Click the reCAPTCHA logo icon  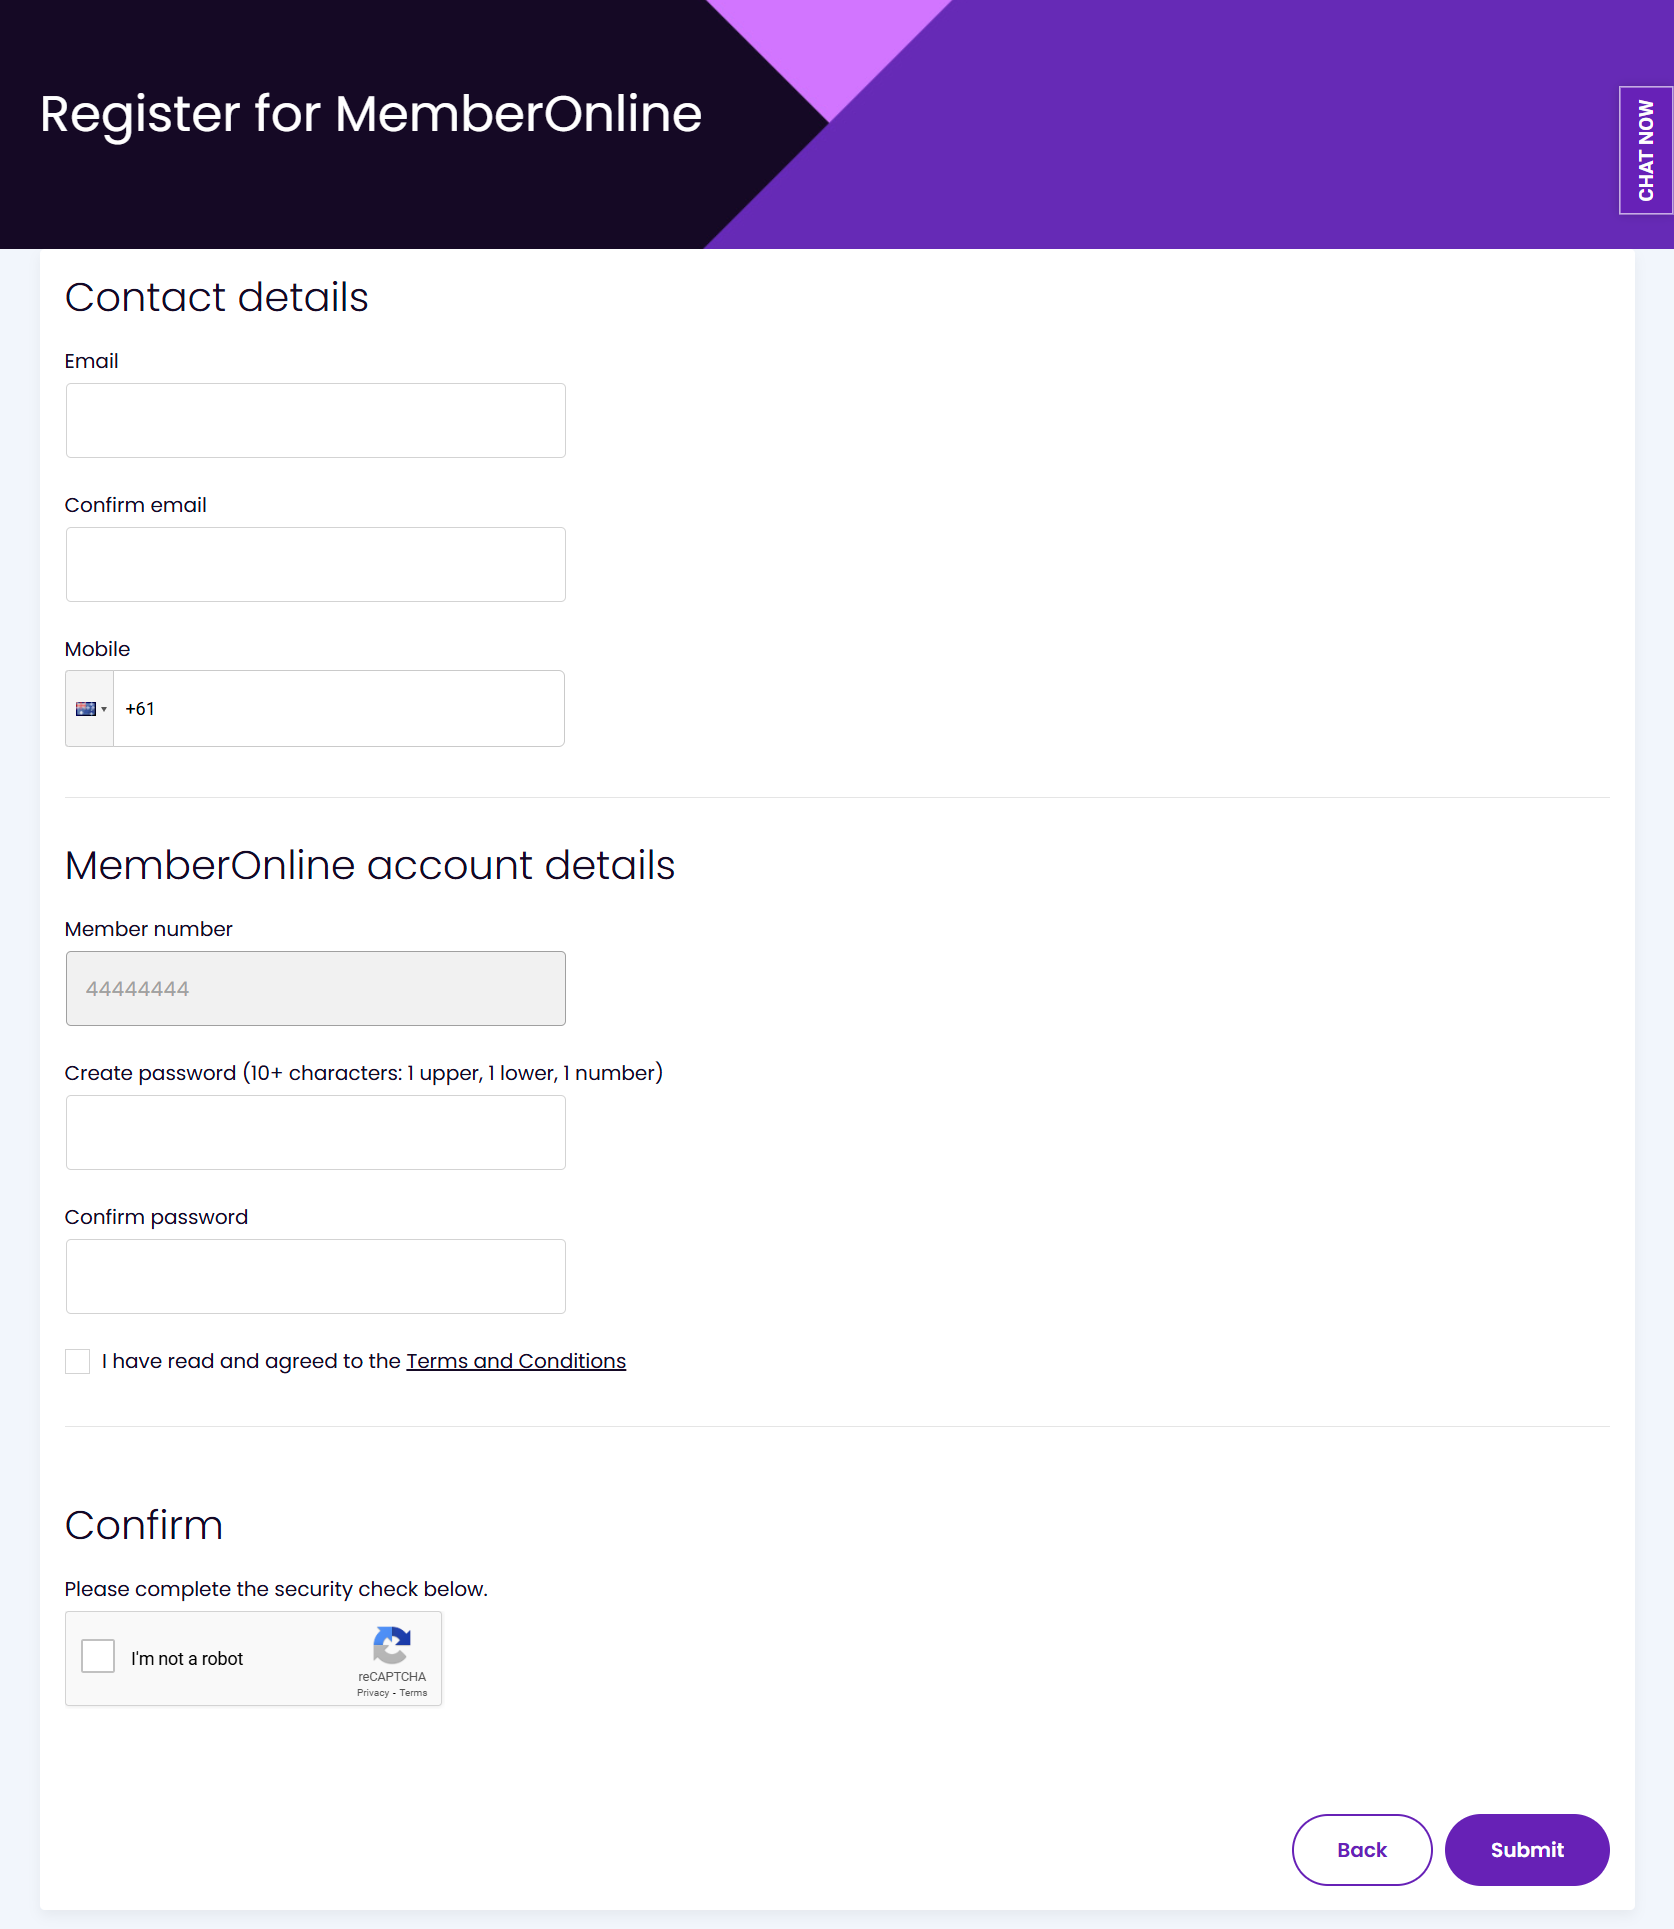[x=392, y=1645]
